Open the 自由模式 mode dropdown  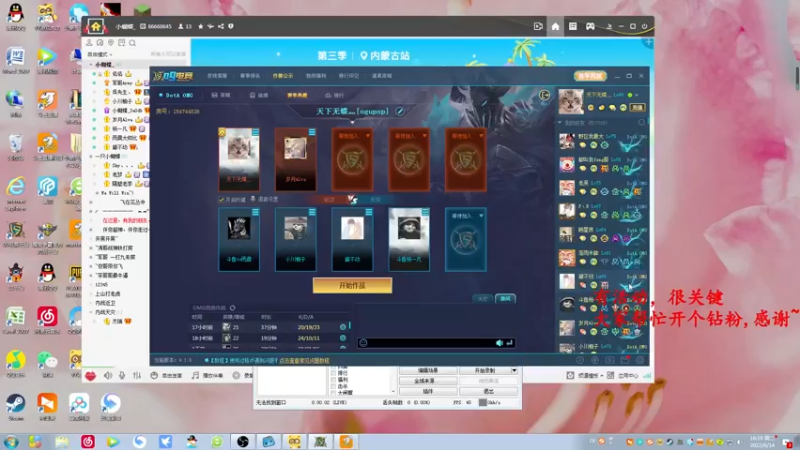[99, 54]
